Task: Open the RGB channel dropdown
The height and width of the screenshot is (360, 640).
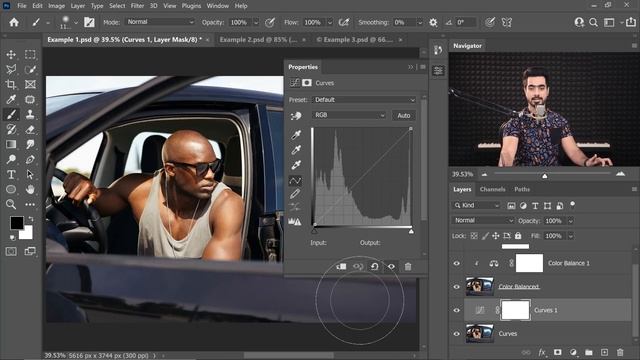Action: pyautogui.click(x=349, y=116)
